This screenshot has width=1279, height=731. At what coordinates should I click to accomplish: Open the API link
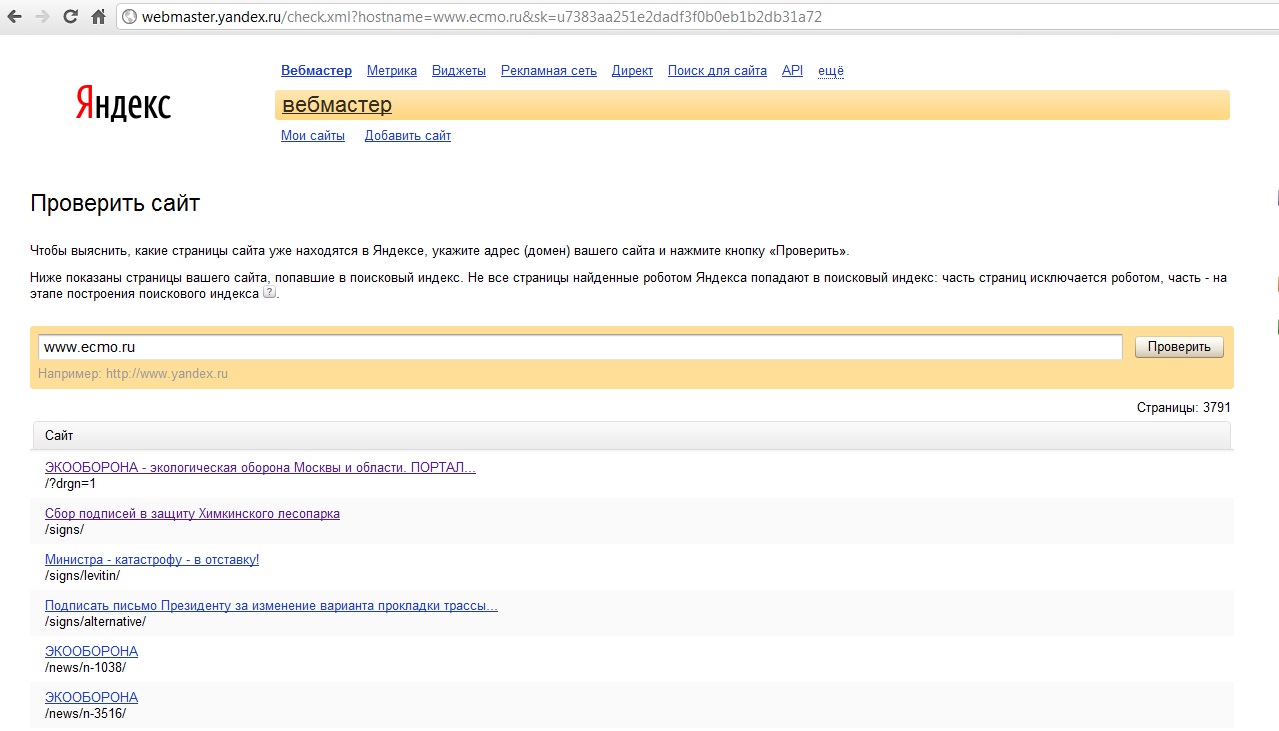pos(792,70)
